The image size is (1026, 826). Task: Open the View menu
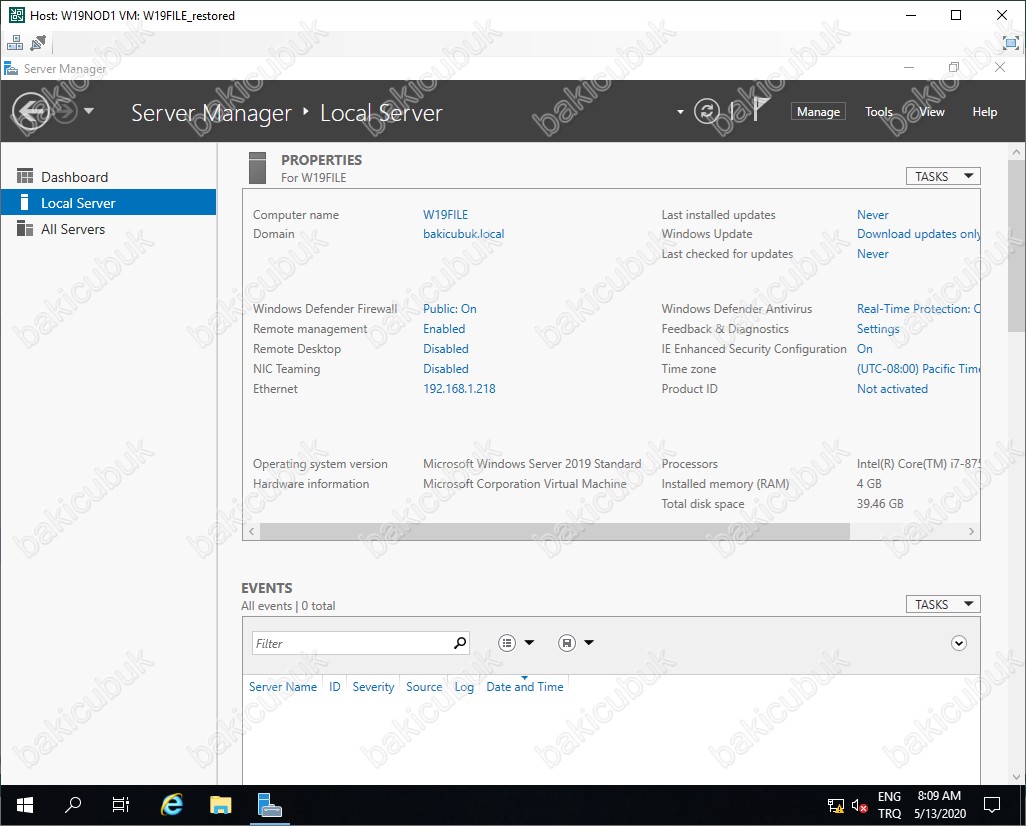pyautogui.click(x=932, y=112)
